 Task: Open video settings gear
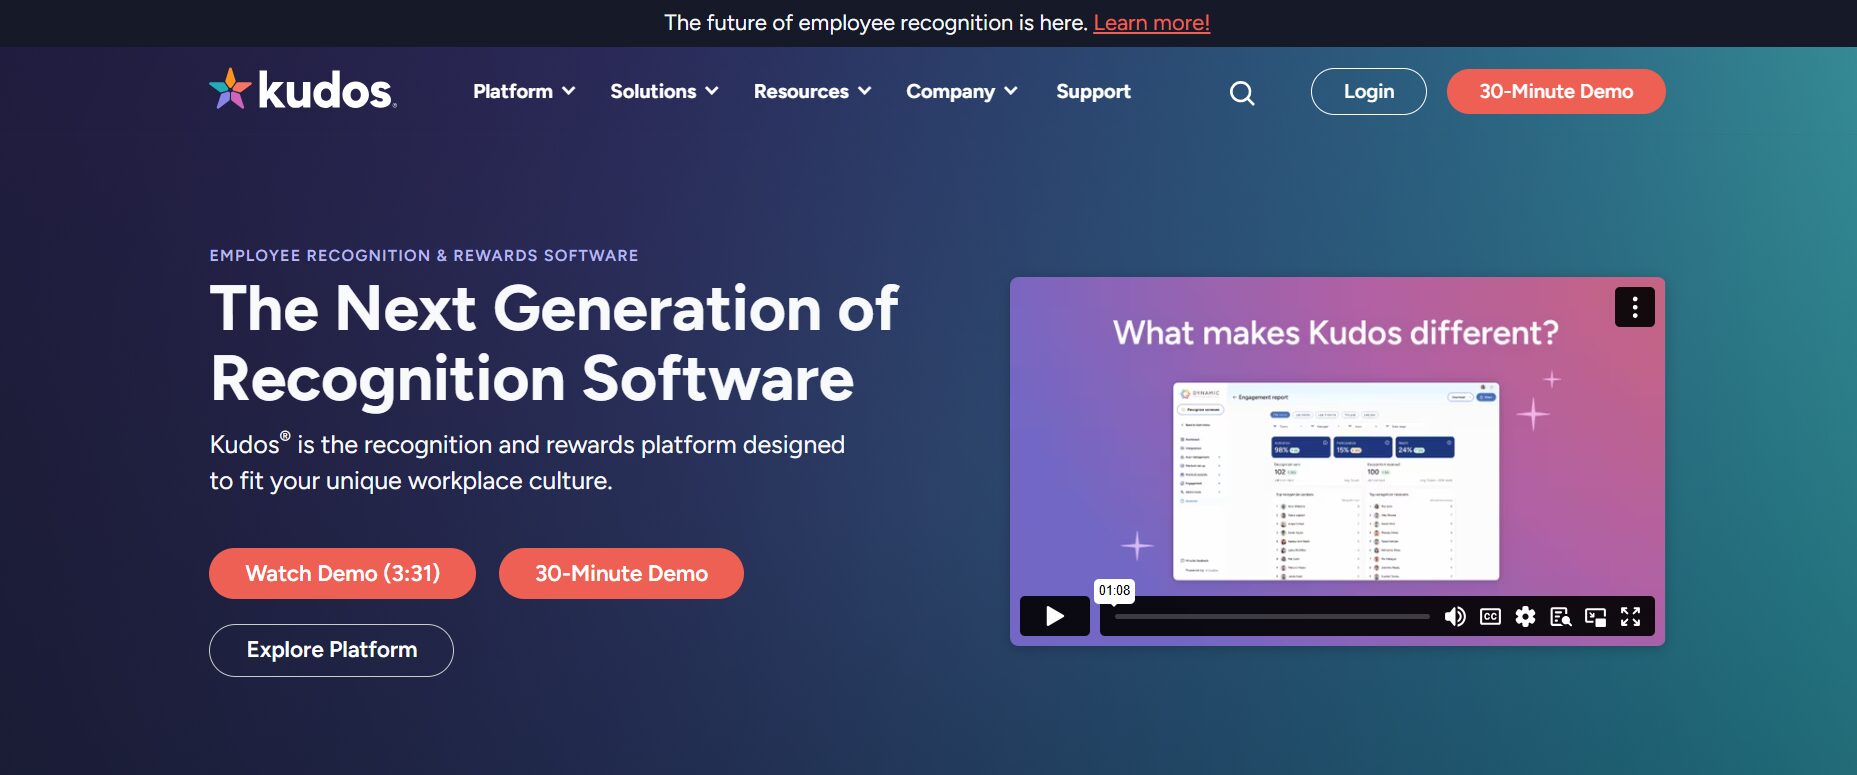click(1525, 617)
